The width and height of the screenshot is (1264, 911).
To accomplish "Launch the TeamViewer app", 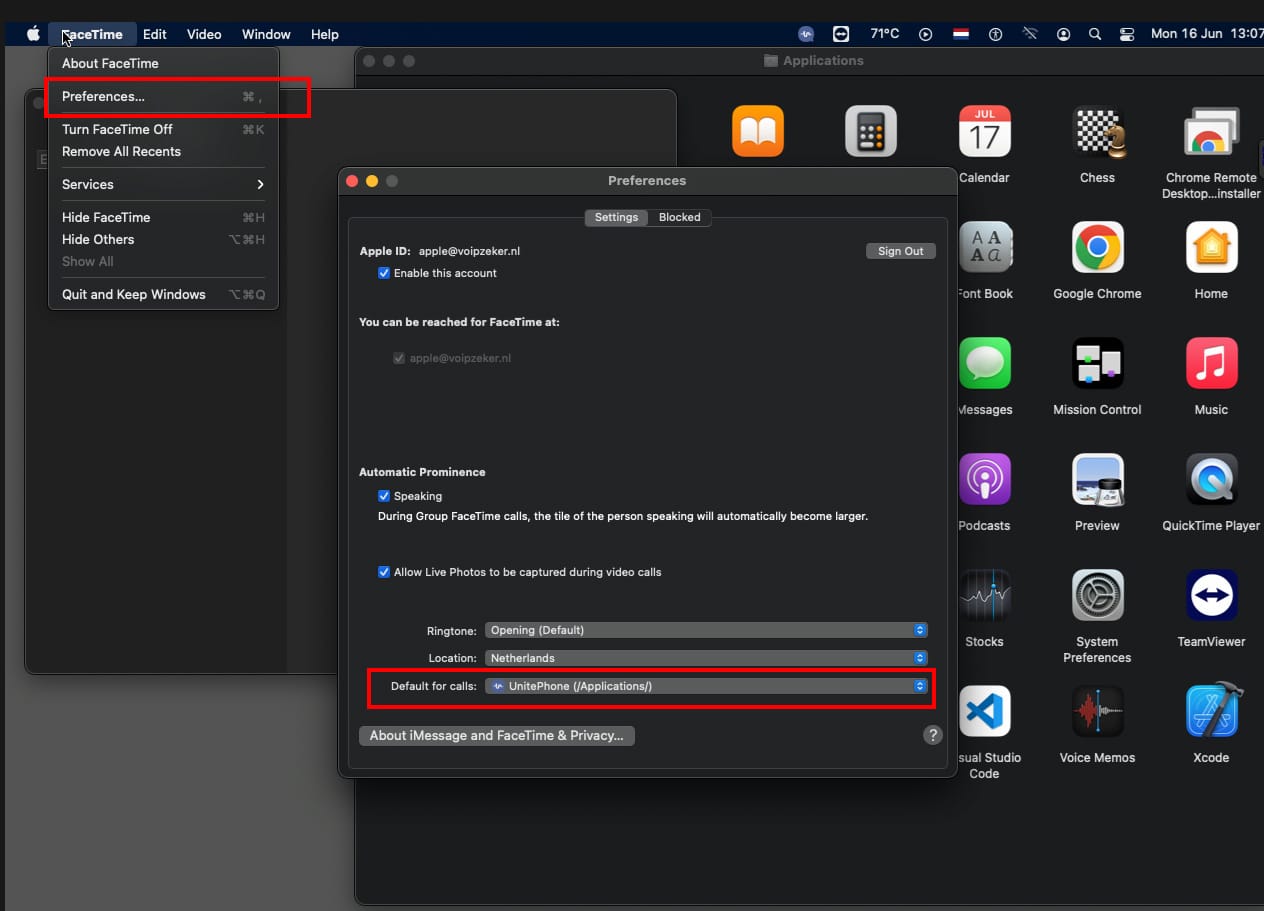I will pyautogui.click(x=1211, y=595).
